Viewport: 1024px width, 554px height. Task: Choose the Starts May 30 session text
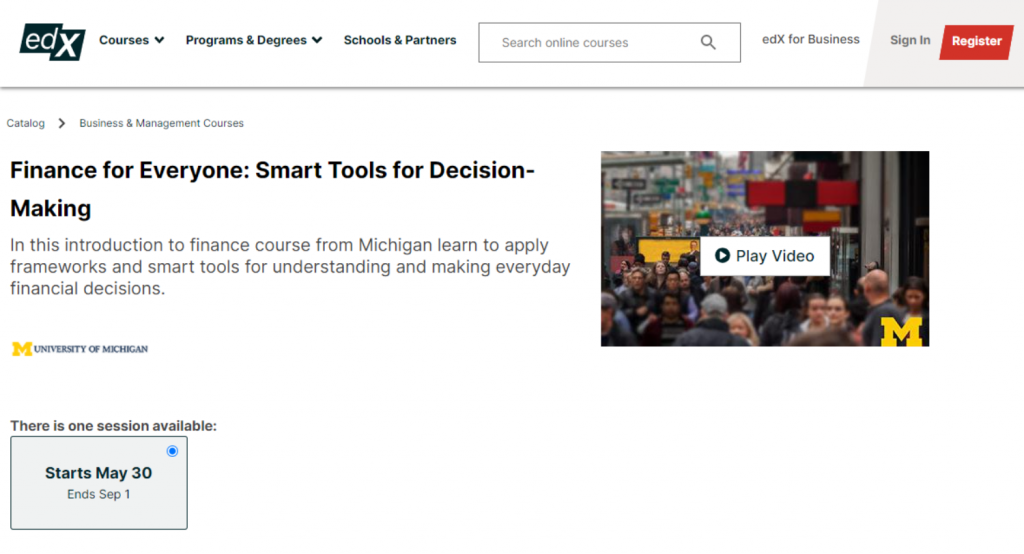(98, 473)
